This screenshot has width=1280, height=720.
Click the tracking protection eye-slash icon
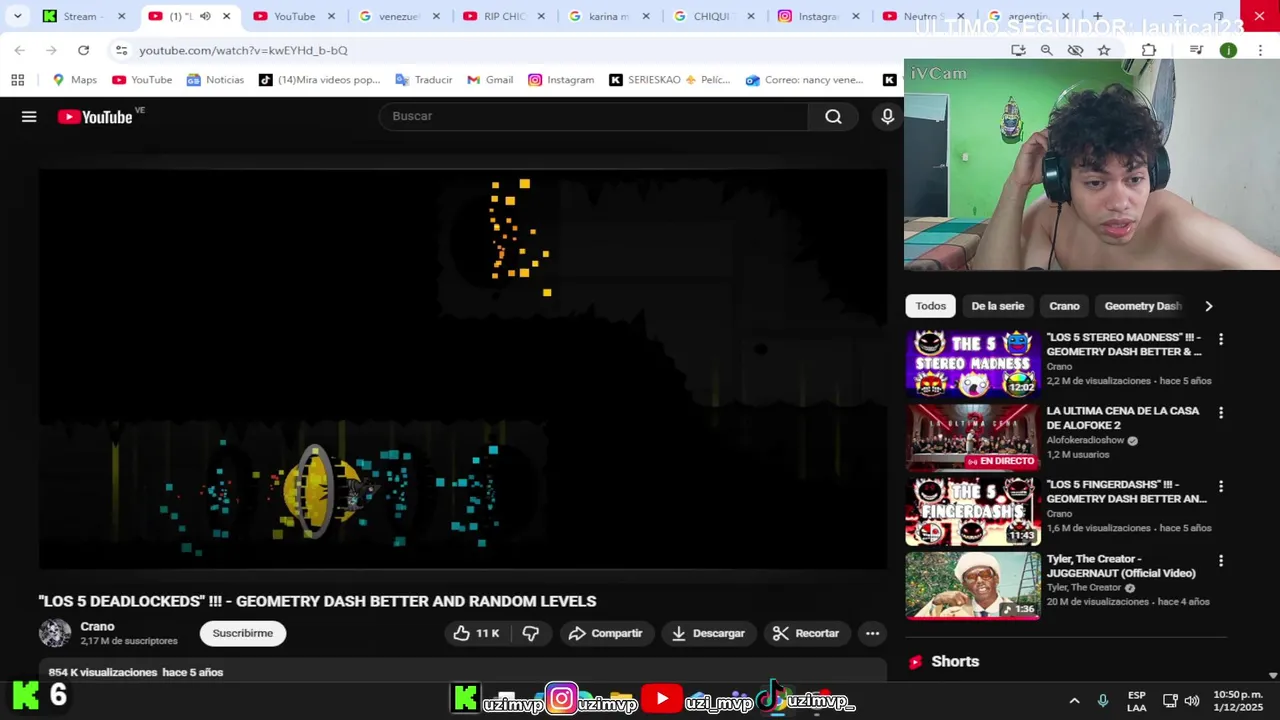1075,50
